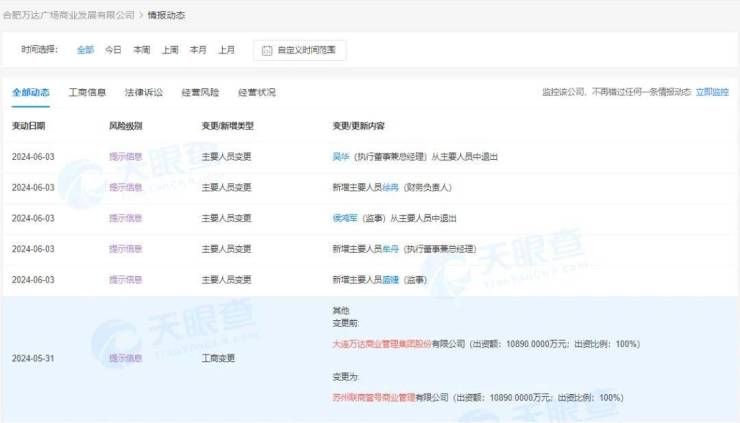
Task: Go to the 法律诉讼 tab
Action: coord(143,92)
